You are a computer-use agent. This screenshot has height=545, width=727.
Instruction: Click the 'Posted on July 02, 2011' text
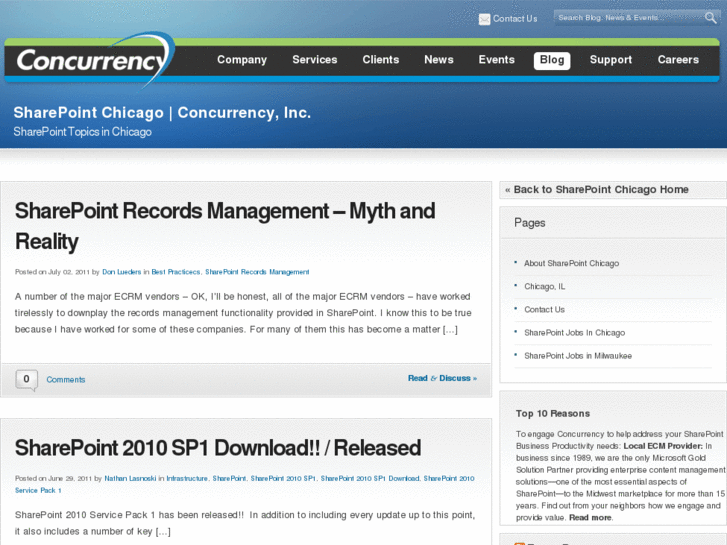52,272
